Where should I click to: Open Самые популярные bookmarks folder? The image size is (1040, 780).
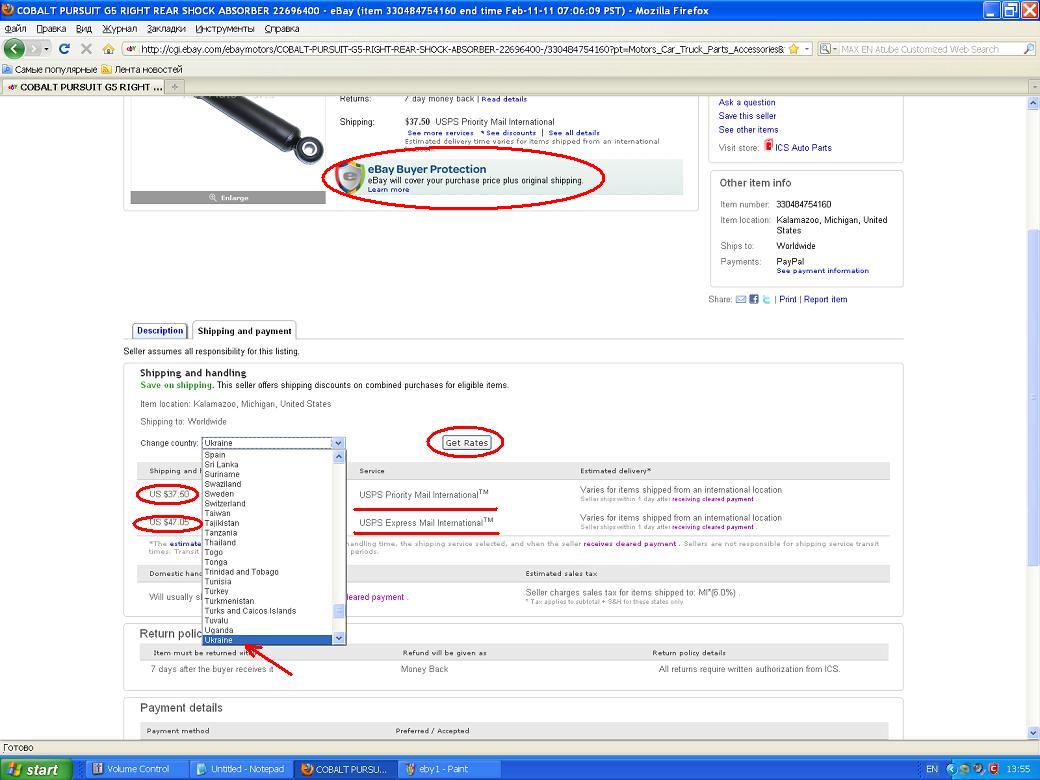tap(50, 69)
